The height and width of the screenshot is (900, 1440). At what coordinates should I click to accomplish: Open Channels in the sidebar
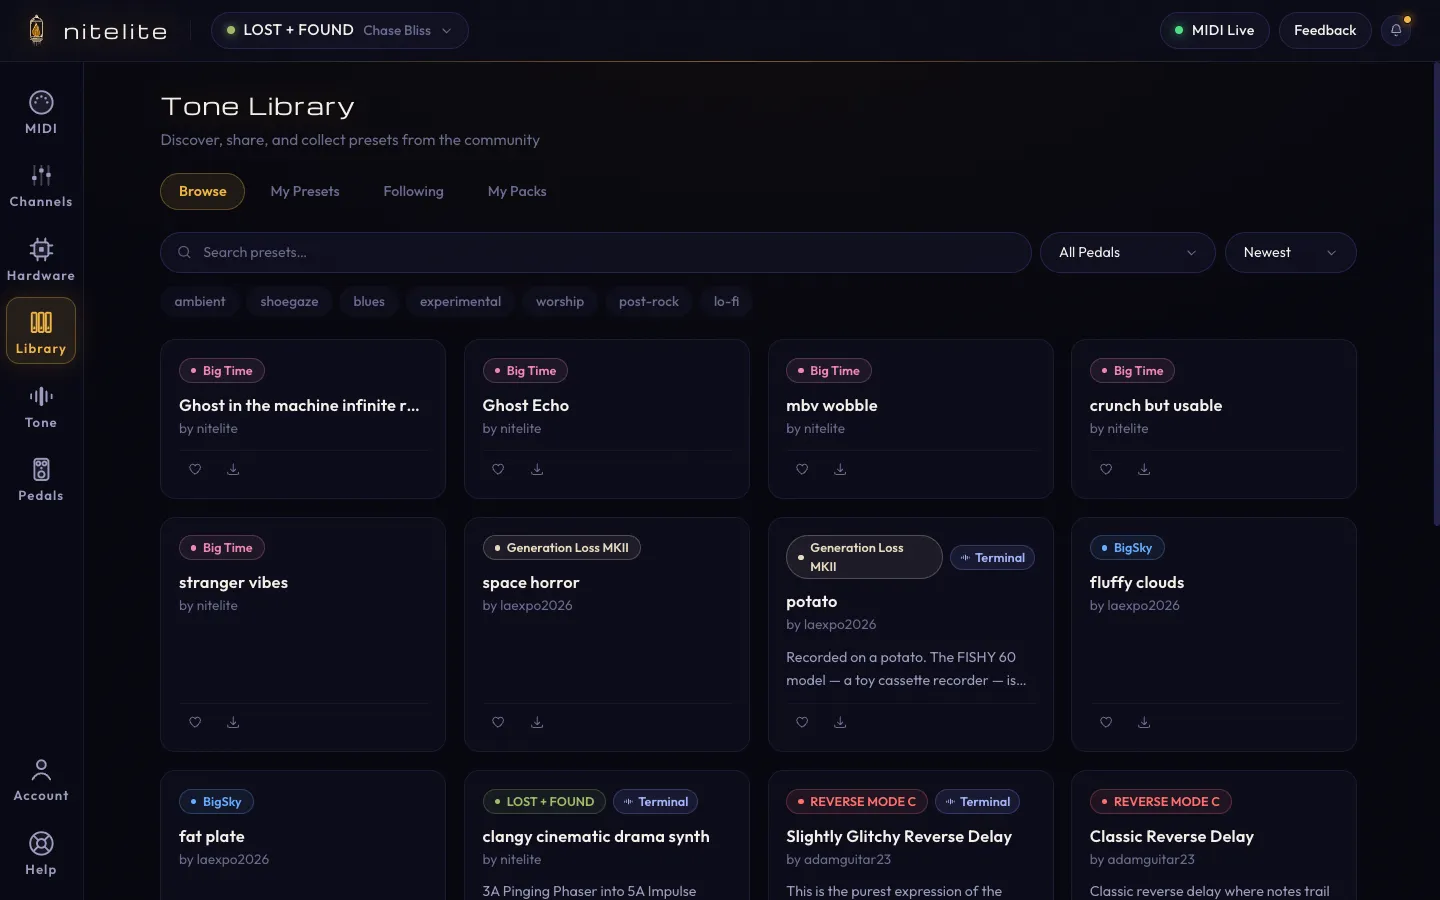(x=41, y=186)
